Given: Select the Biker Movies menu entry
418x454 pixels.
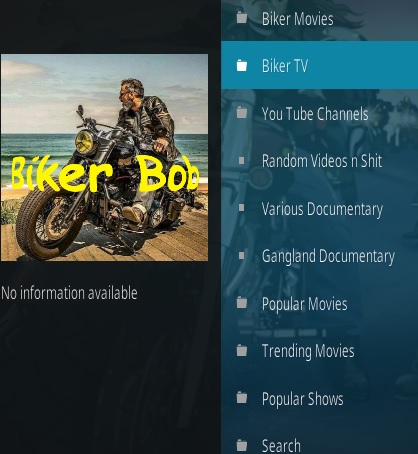Looking at the screenshot, I should tap(319, 18).
